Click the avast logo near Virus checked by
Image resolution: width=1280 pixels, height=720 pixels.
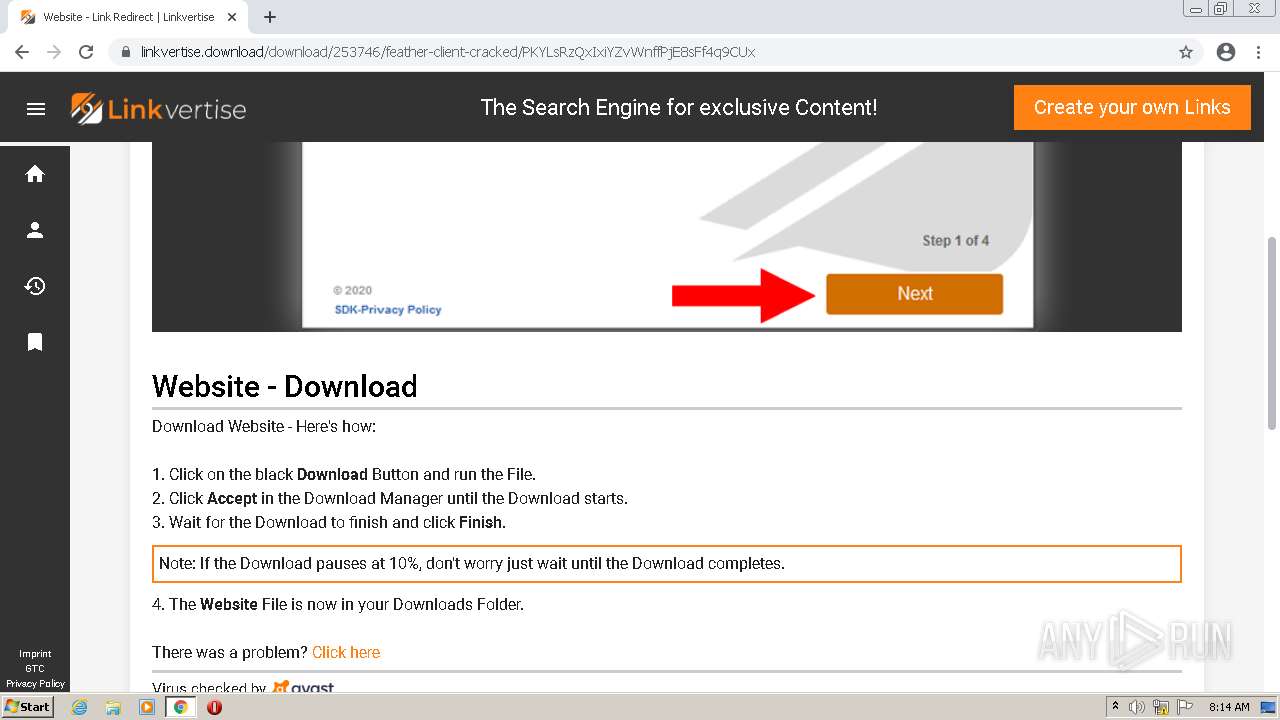(303, 687)
